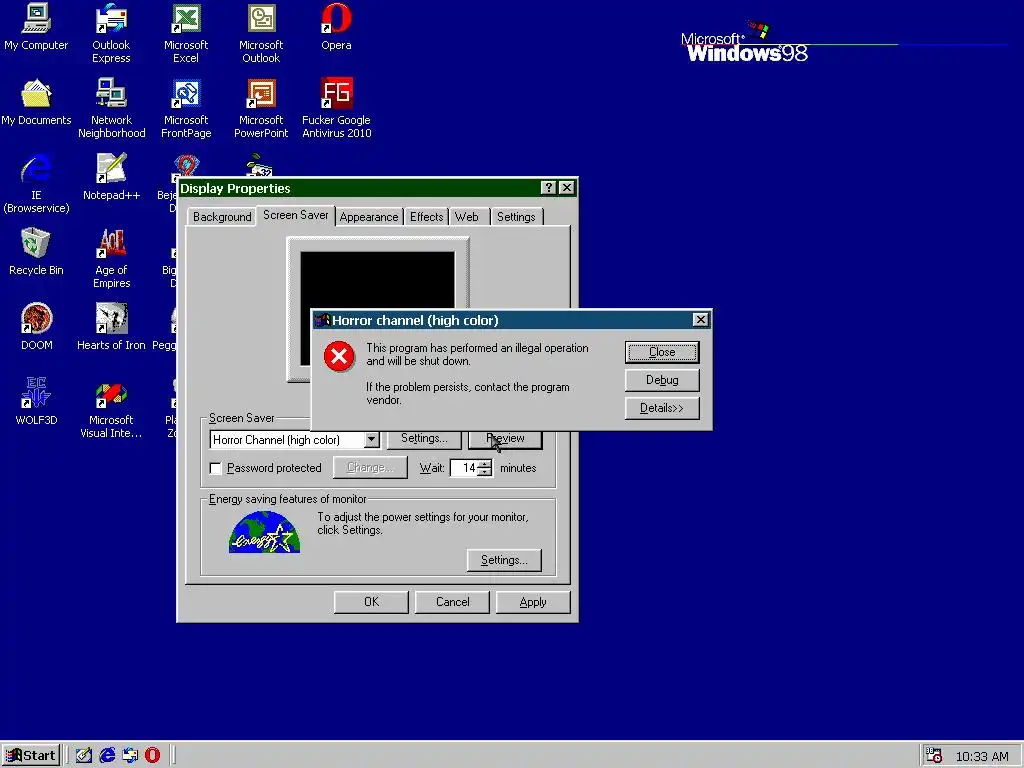
Task: Switch to the Background tab
Action: 222,217
